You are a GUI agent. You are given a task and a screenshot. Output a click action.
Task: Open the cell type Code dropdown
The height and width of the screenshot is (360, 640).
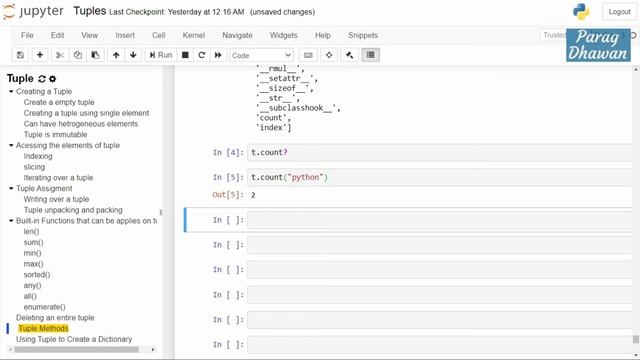[x=261, y=55]
